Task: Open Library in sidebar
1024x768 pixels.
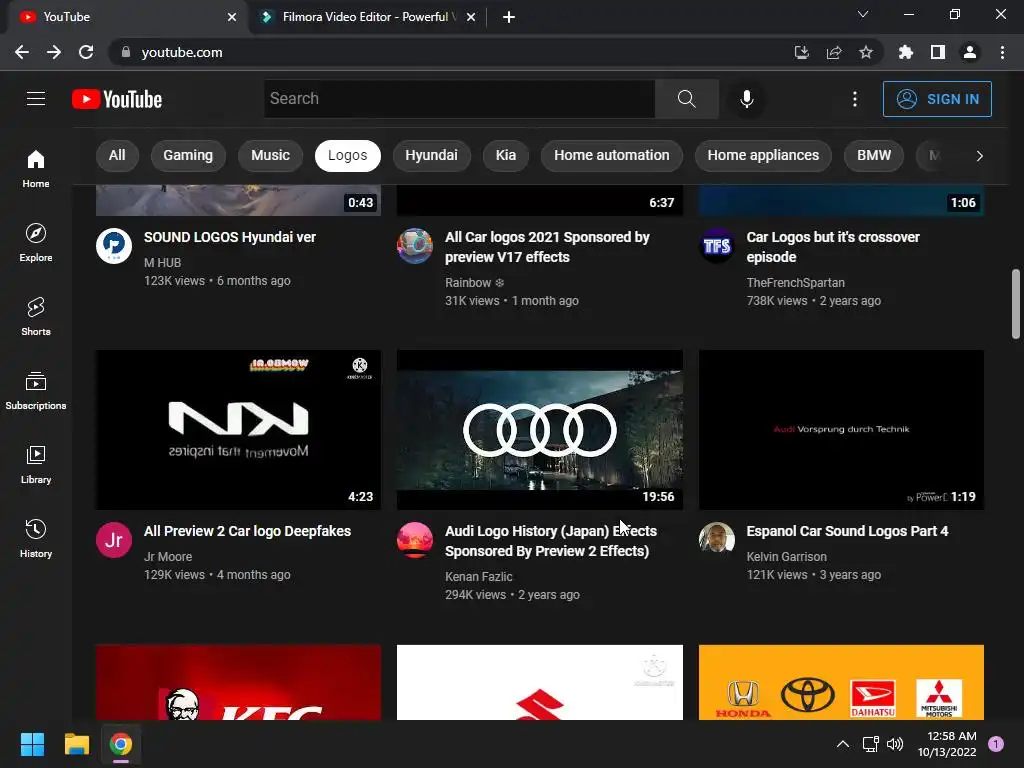Action: 36,464
